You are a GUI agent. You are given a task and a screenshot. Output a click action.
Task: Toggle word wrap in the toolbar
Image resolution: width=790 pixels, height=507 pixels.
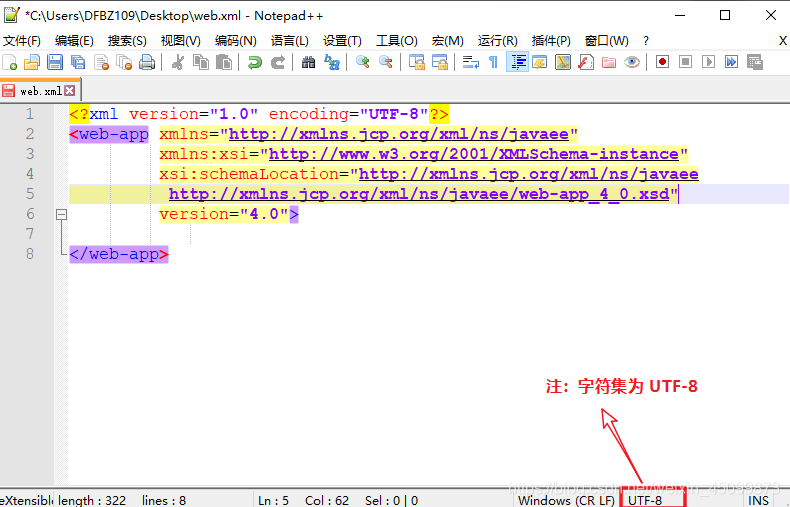[x=471, y=62]
